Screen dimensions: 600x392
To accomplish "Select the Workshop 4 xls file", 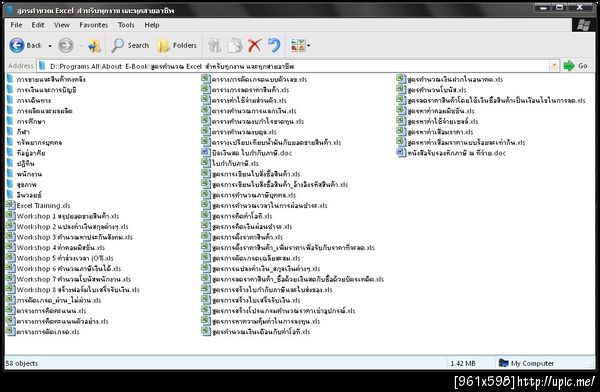I will [x=55, y=247].
